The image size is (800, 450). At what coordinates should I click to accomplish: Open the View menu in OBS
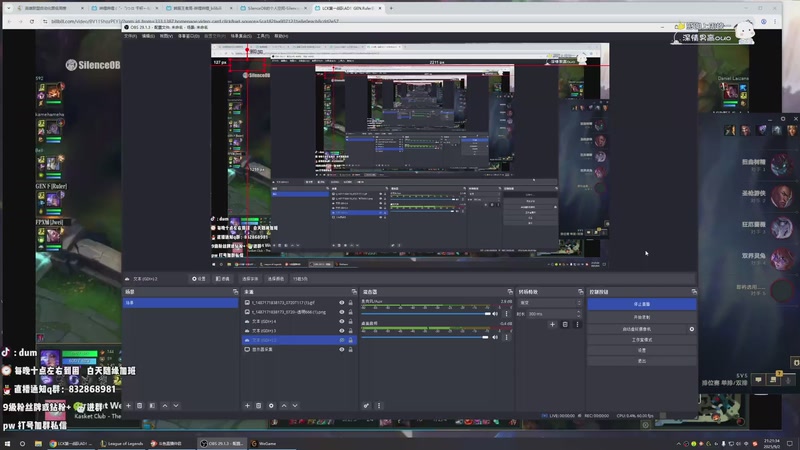tap(166, 36)
